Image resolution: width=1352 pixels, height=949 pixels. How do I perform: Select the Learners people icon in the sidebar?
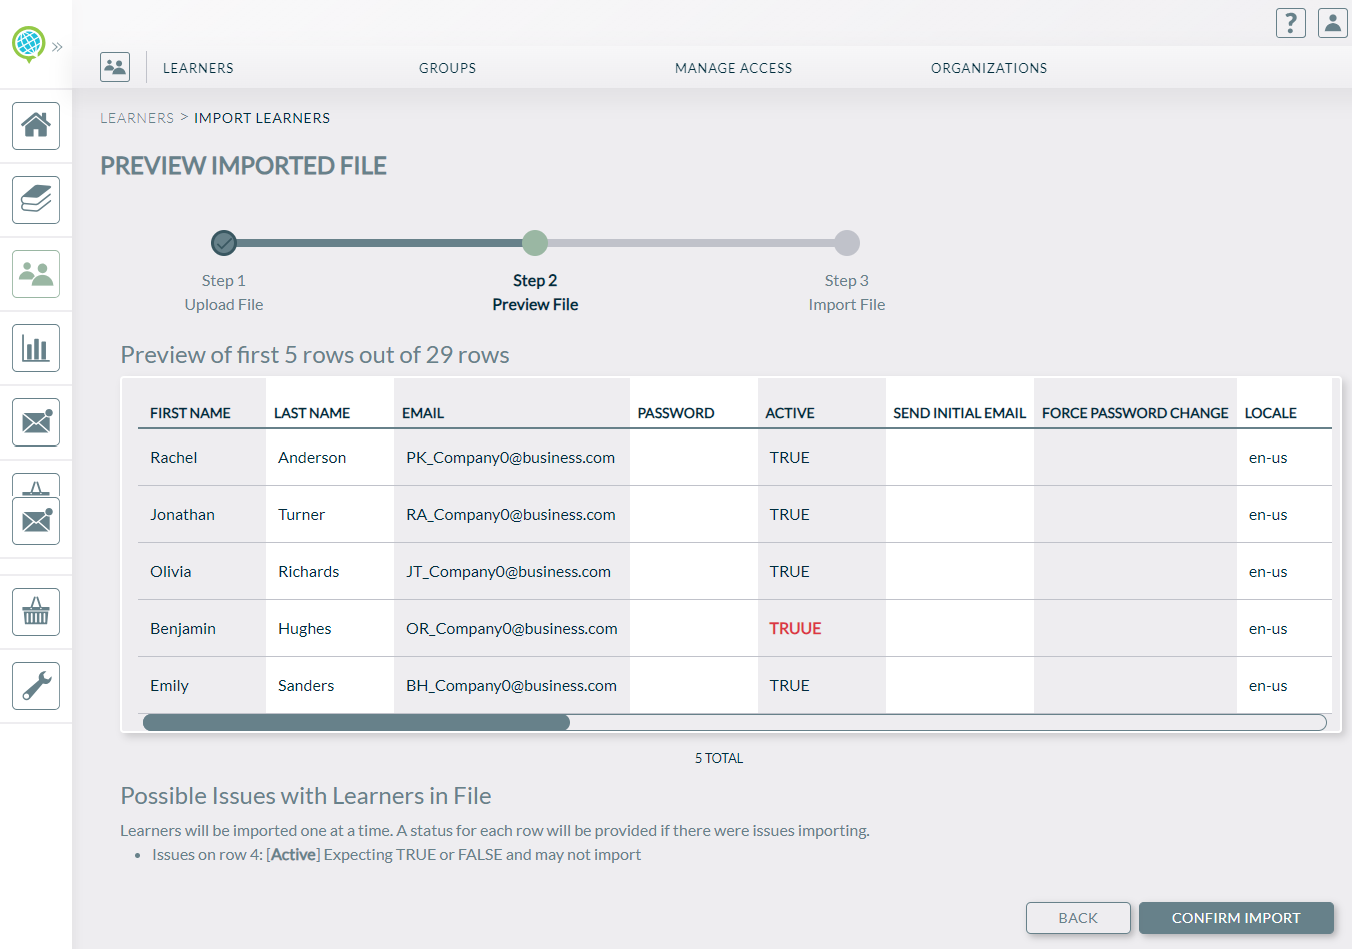(35, 274)
